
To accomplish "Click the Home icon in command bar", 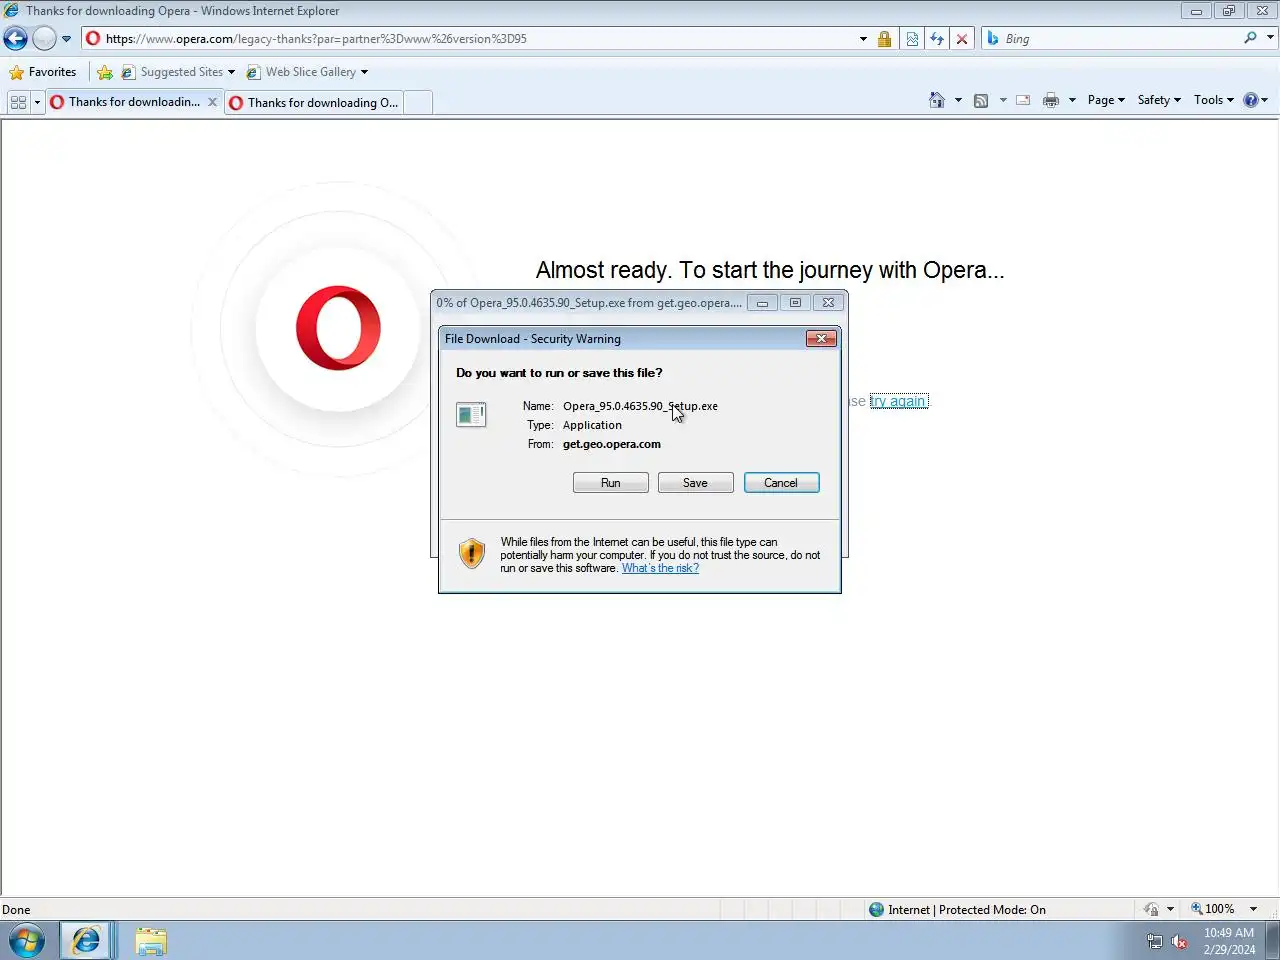I will click(937, 100).
